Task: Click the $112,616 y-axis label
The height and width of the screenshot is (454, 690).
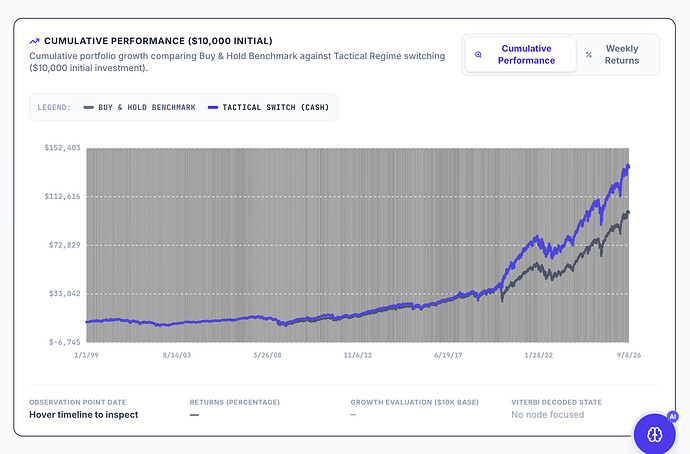Action: coord(62,196)
